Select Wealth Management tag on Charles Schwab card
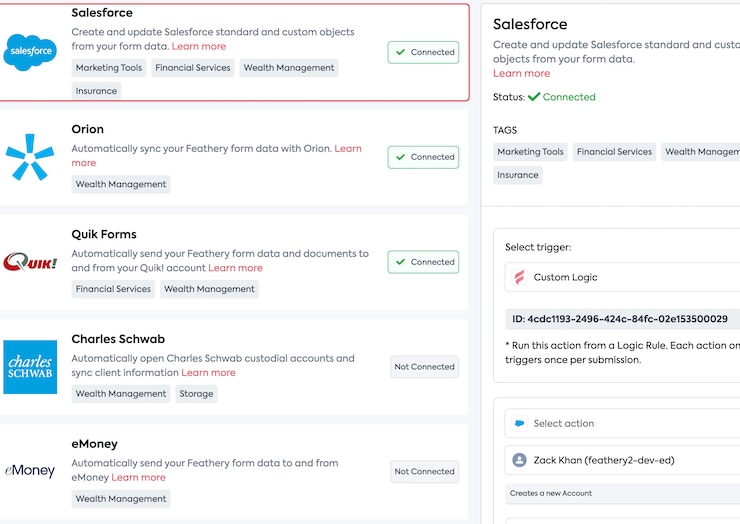740x524 pixels. [x=121, y=394]
